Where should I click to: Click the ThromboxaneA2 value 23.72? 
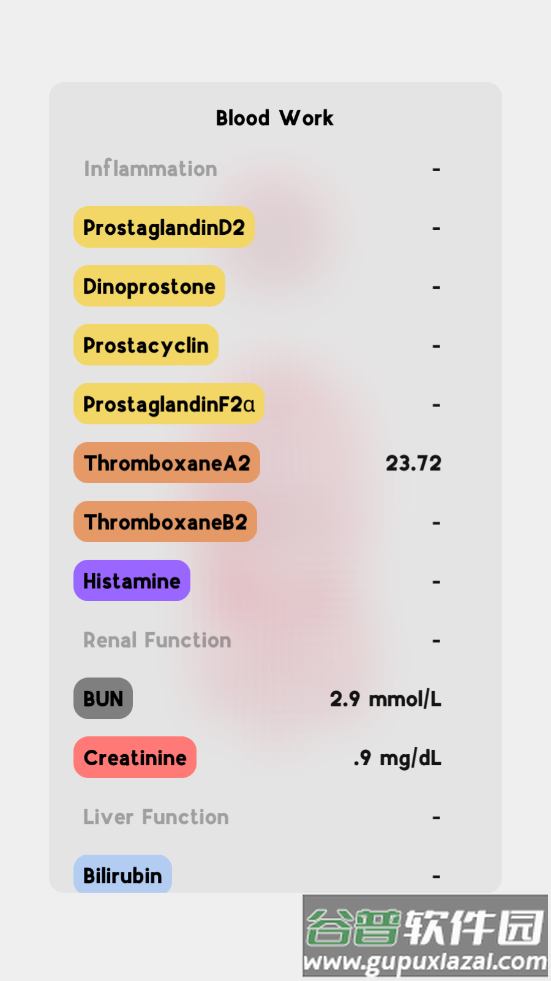point(413,463)
